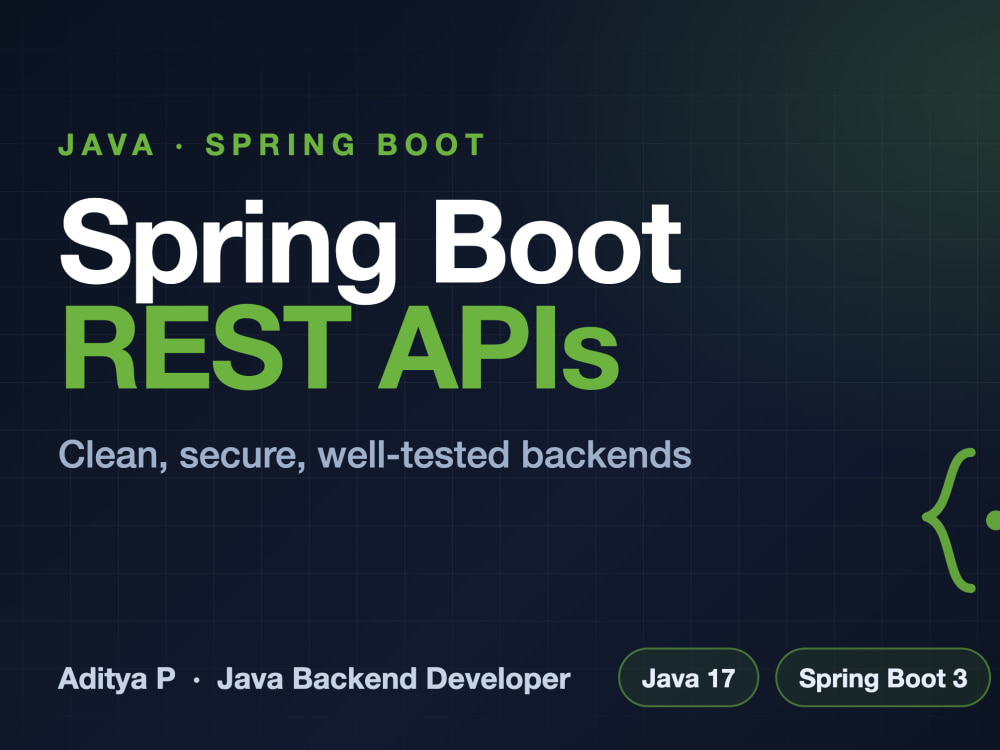Click the white 'Spring Boot' headline

[x=371, y=249]
